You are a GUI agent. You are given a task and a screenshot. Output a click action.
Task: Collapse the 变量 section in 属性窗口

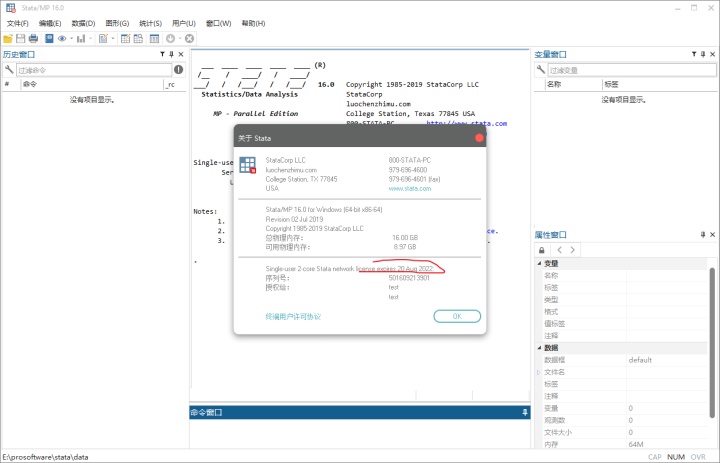tap(539, 263)
